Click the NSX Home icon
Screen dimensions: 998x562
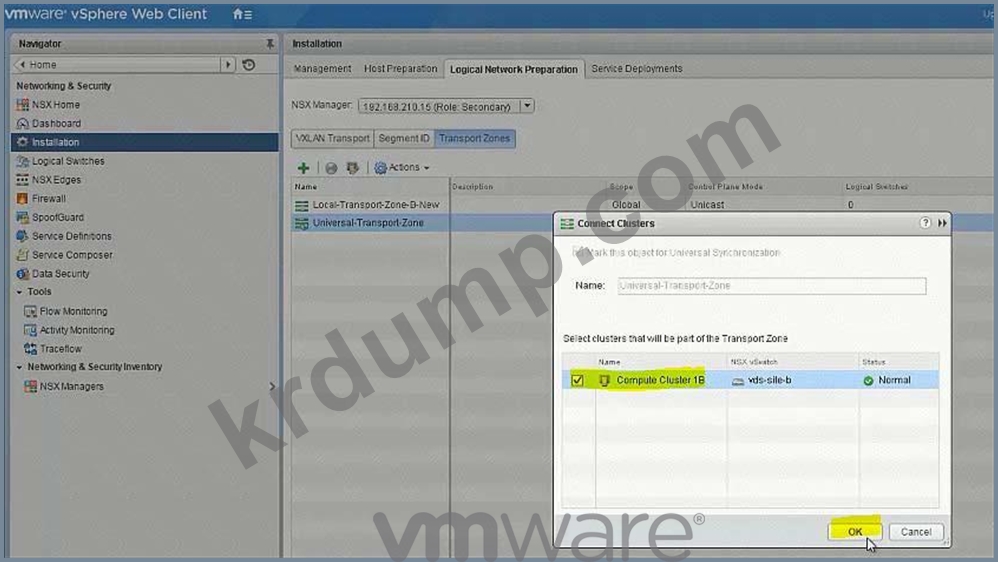[22, 104]
